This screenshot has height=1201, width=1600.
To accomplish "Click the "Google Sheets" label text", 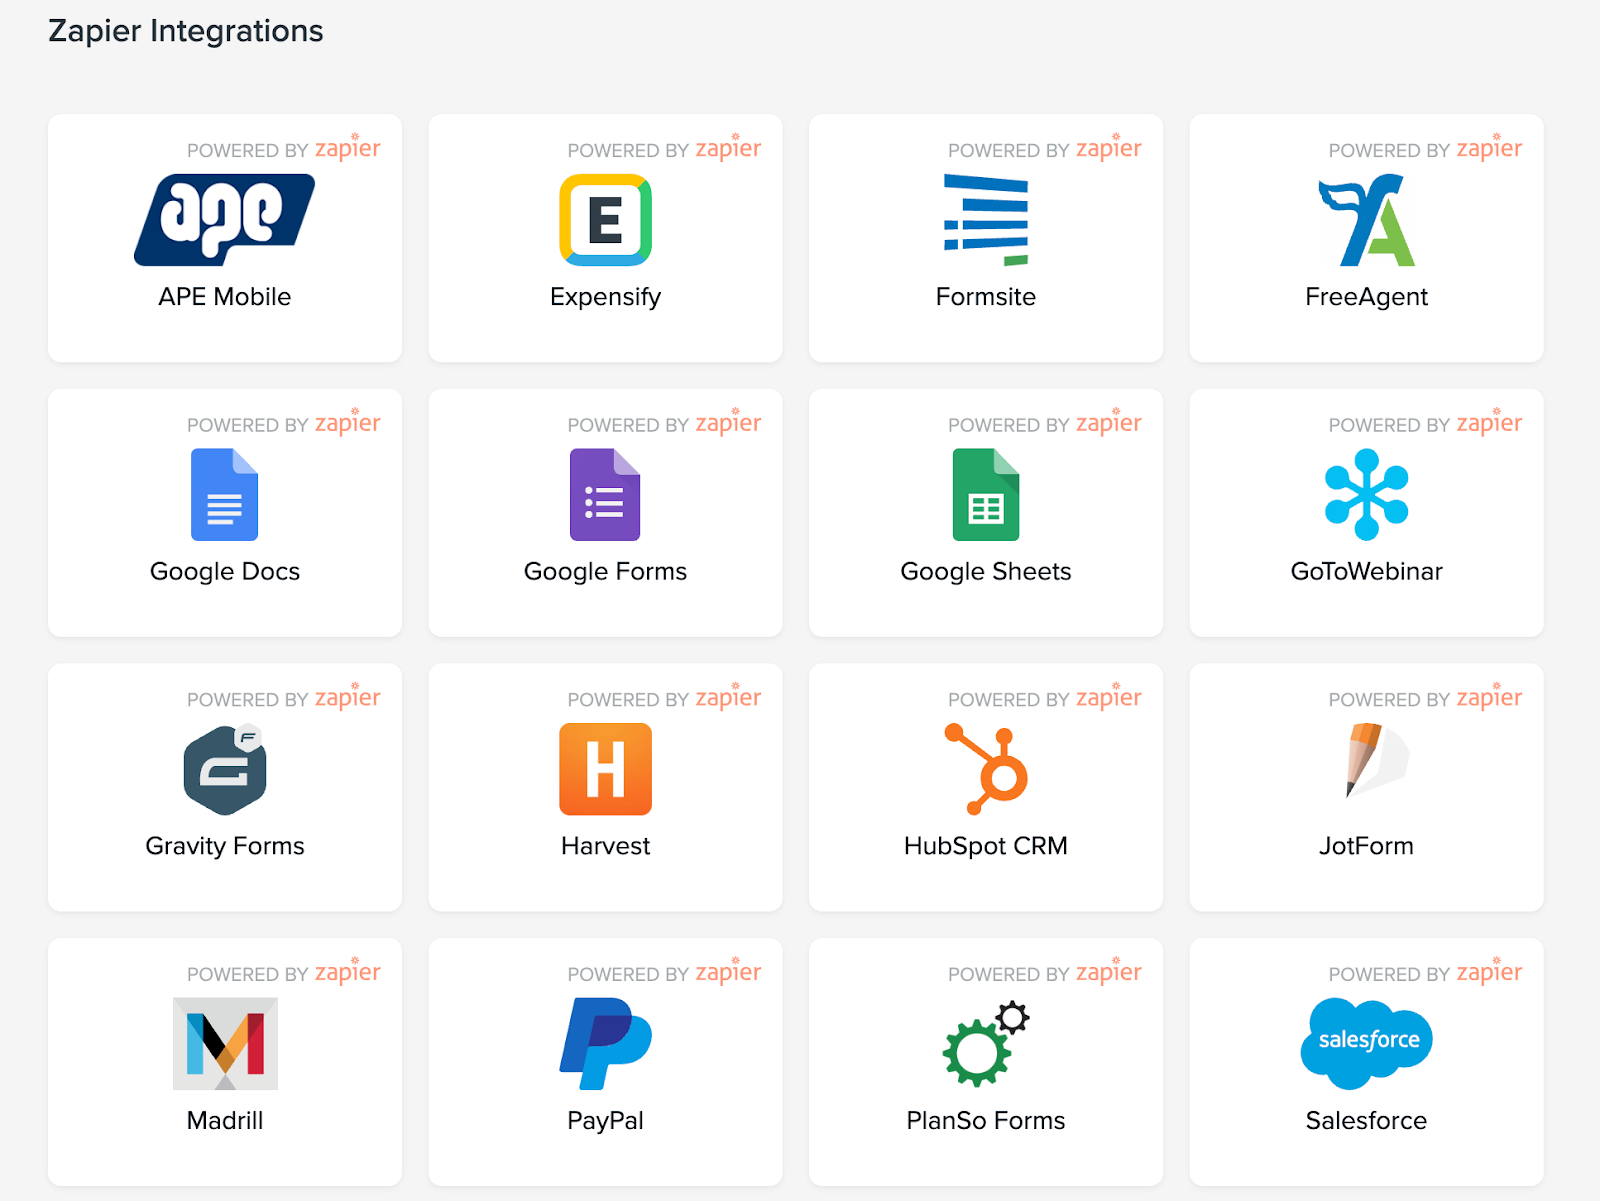I will pyautogui.click(x=986, y=572).
